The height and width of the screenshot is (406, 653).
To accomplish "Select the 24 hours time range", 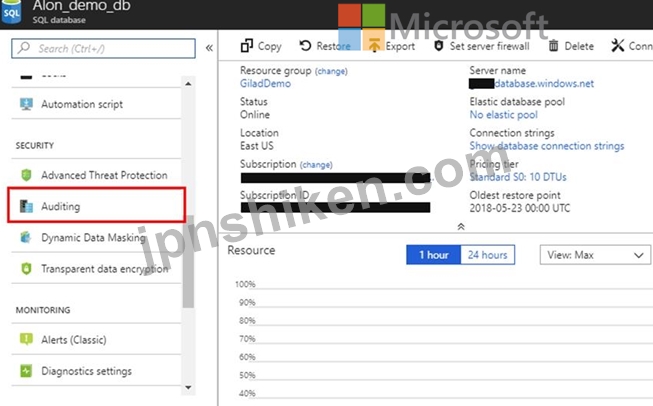I will (x=488, y=255).
